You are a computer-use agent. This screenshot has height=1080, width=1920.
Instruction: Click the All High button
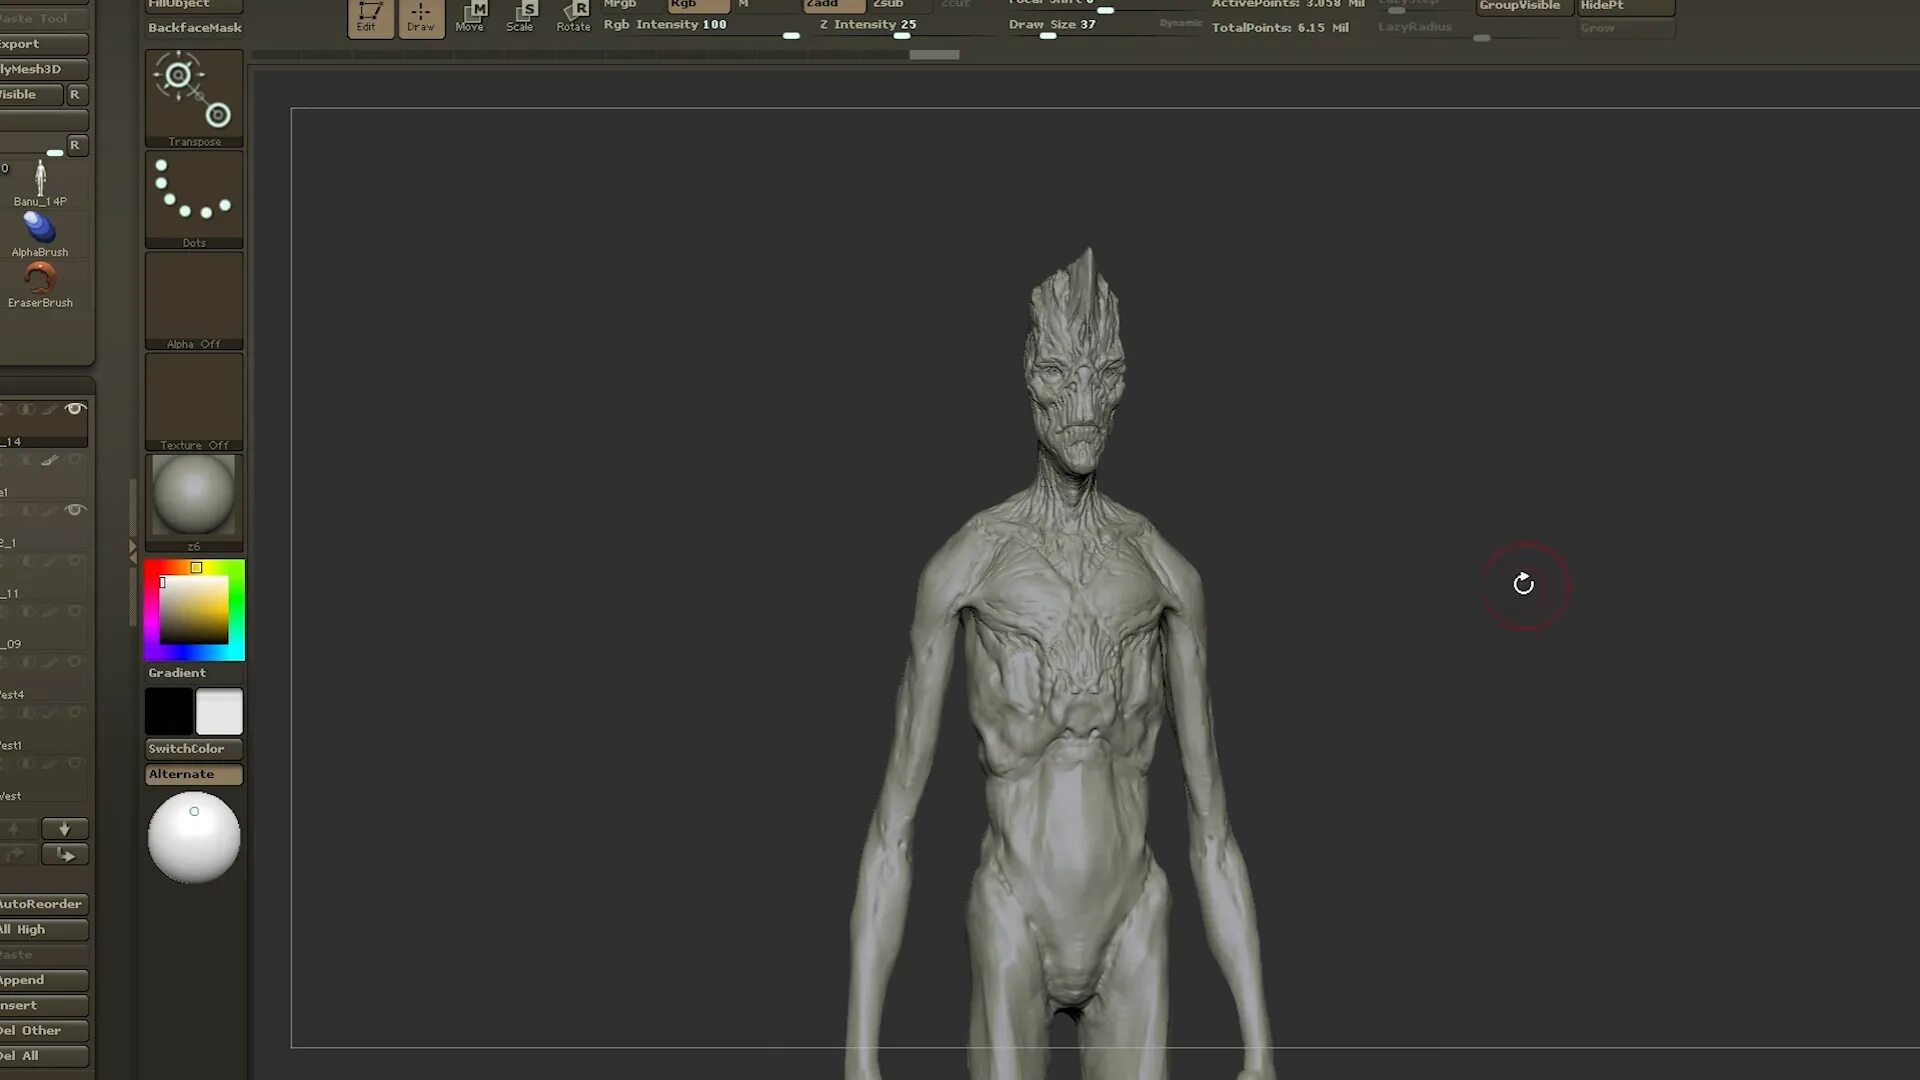coord(44,929)
